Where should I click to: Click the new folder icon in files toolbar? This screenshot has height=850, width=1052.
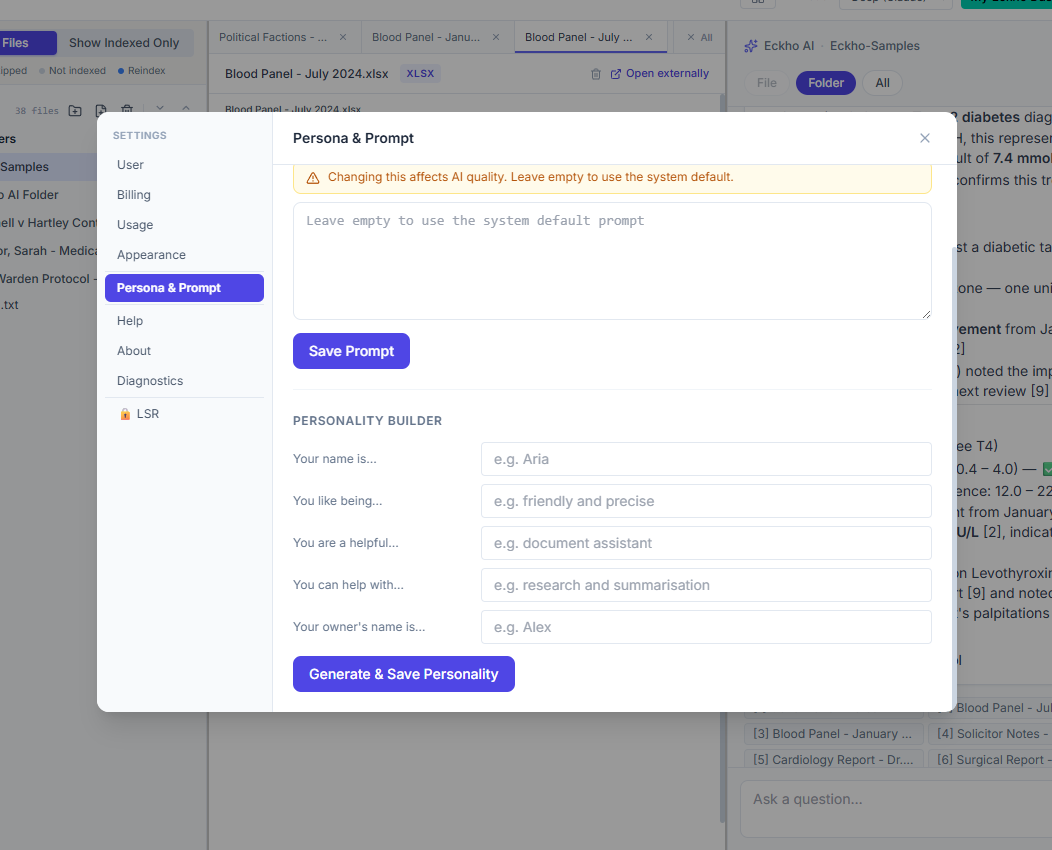coord(75,111)
